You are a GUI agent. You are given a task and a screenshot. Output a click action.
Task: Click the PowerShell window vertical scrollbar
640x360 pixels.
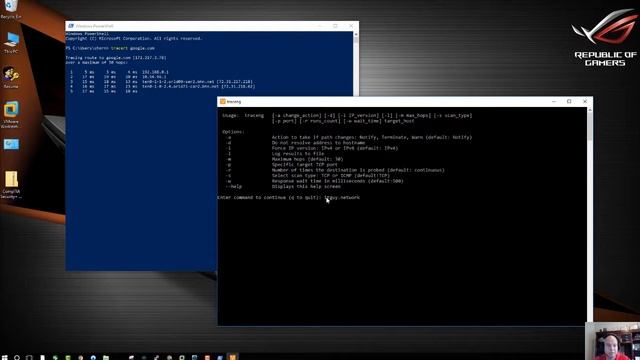pyautogui.click(x=356, y=63)
